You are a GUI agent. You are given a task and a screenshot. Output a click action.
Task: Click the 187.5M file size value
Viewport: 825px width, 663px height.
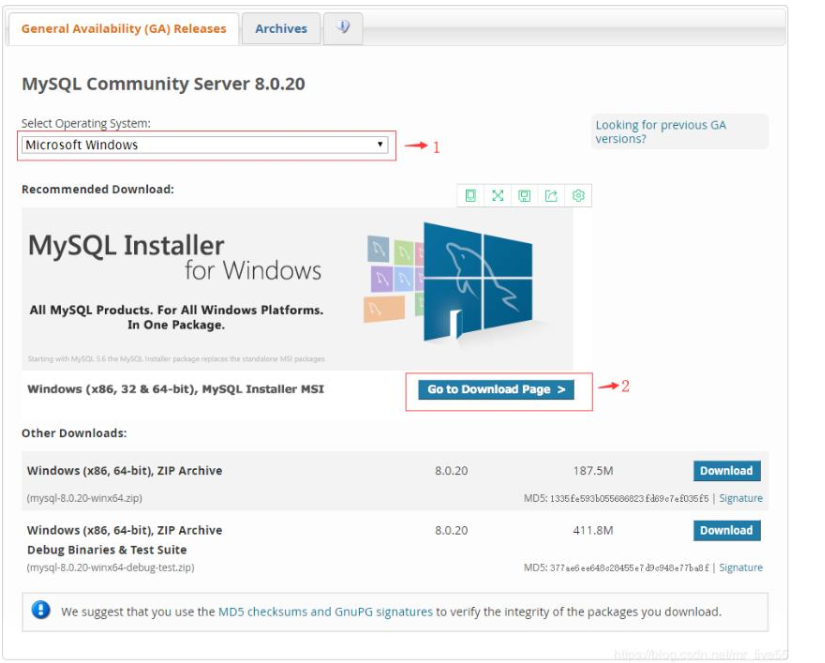pos(593,470)
